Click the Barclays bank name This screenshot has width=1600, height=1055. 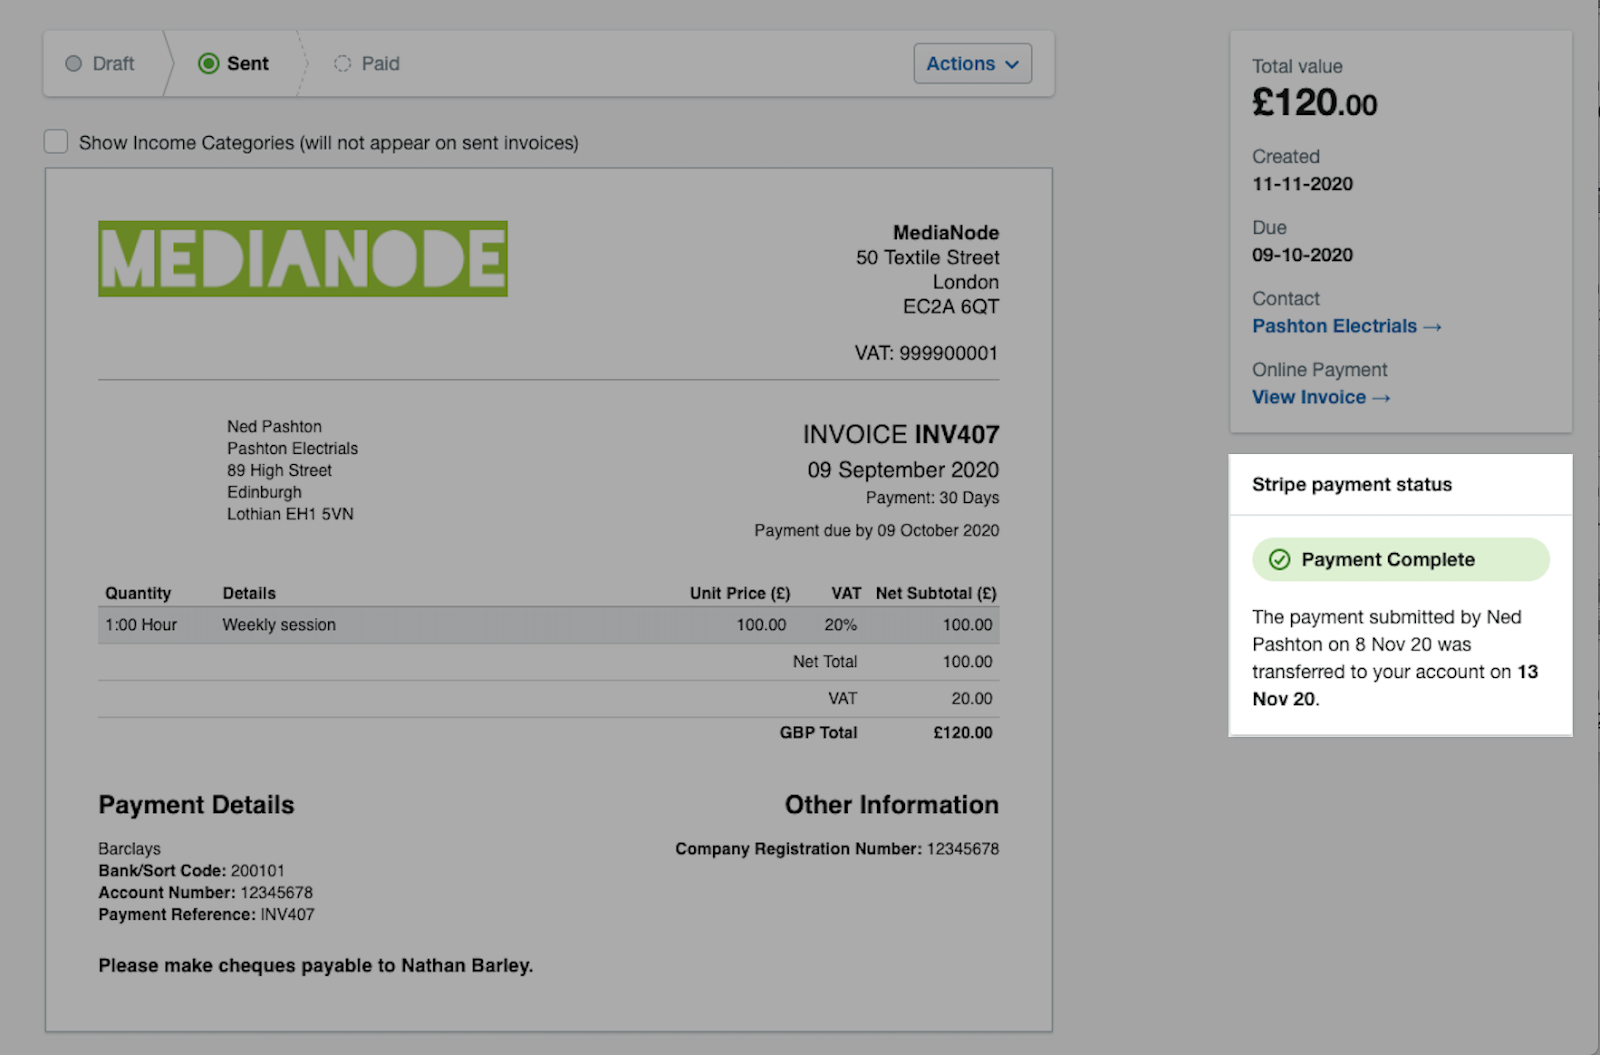[129, 849]
